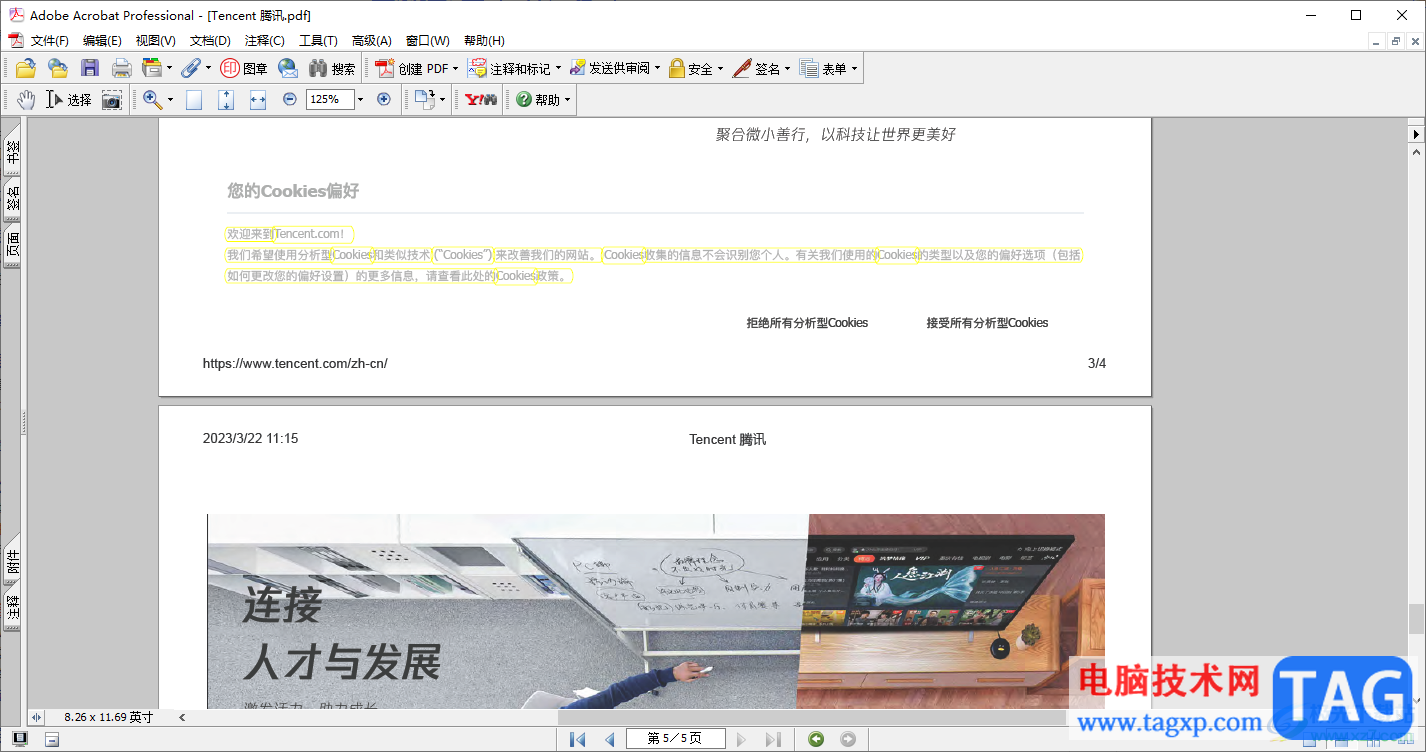Screen dimensions: 1426x752
Task: Go to previous view green arrow
Action: (x=817, y=739)
